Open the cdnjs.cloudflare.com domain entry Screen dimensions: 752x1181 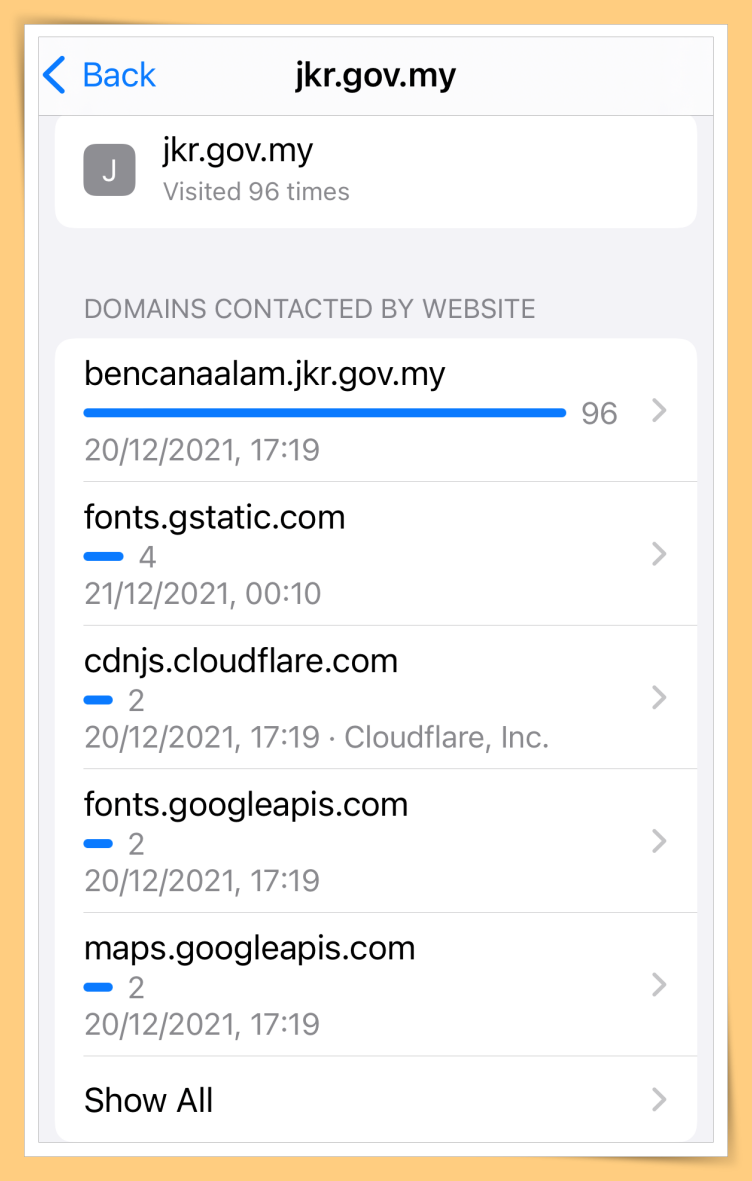click(375, 697)
